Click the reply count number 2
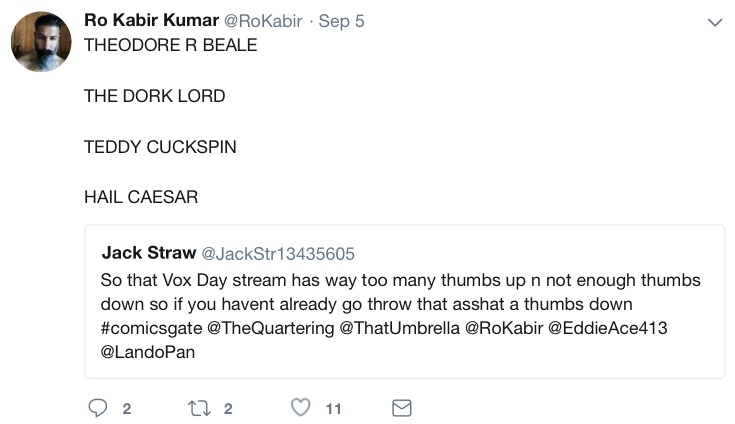735x424 pixels. pyautogui.click(x=127, y=409)
